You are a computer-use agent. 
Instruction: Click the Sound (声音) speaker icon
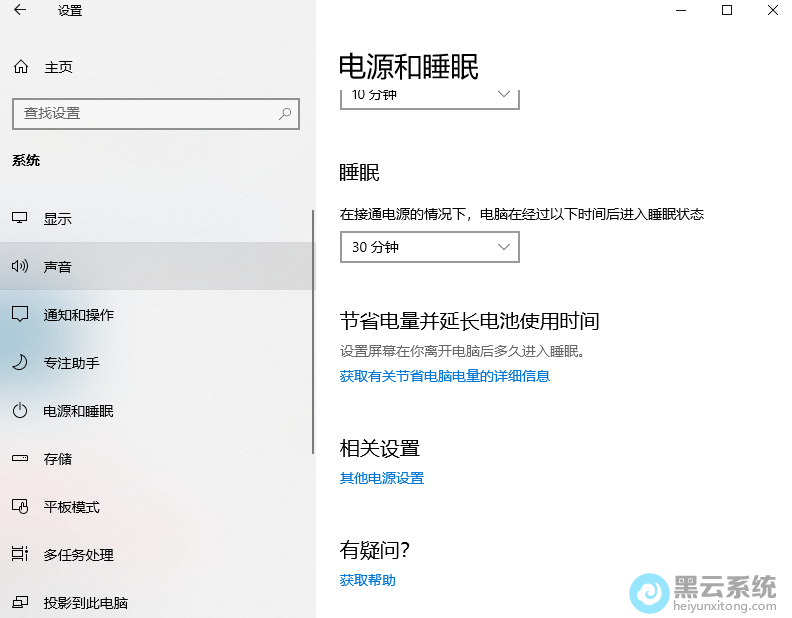(20, 267)
